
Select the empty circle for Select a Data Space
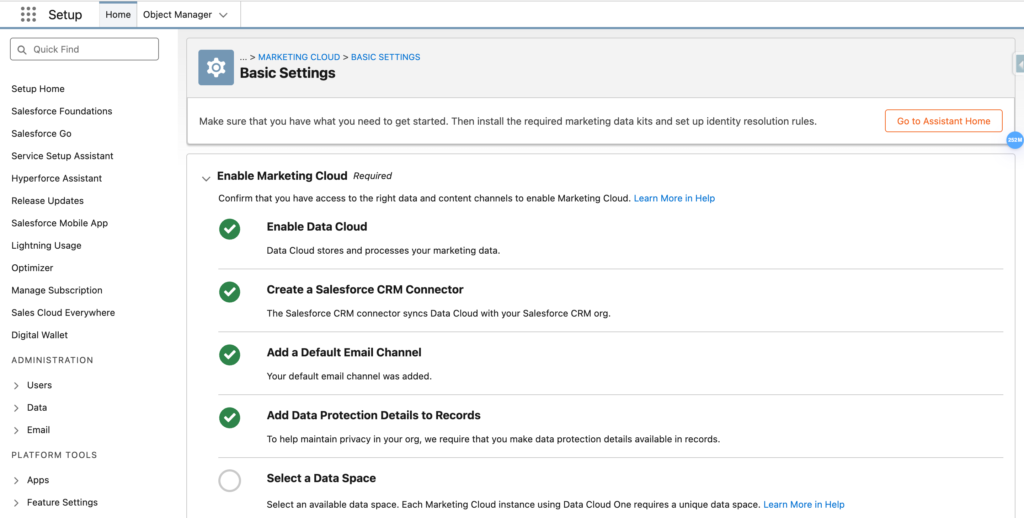pos(230,481)
